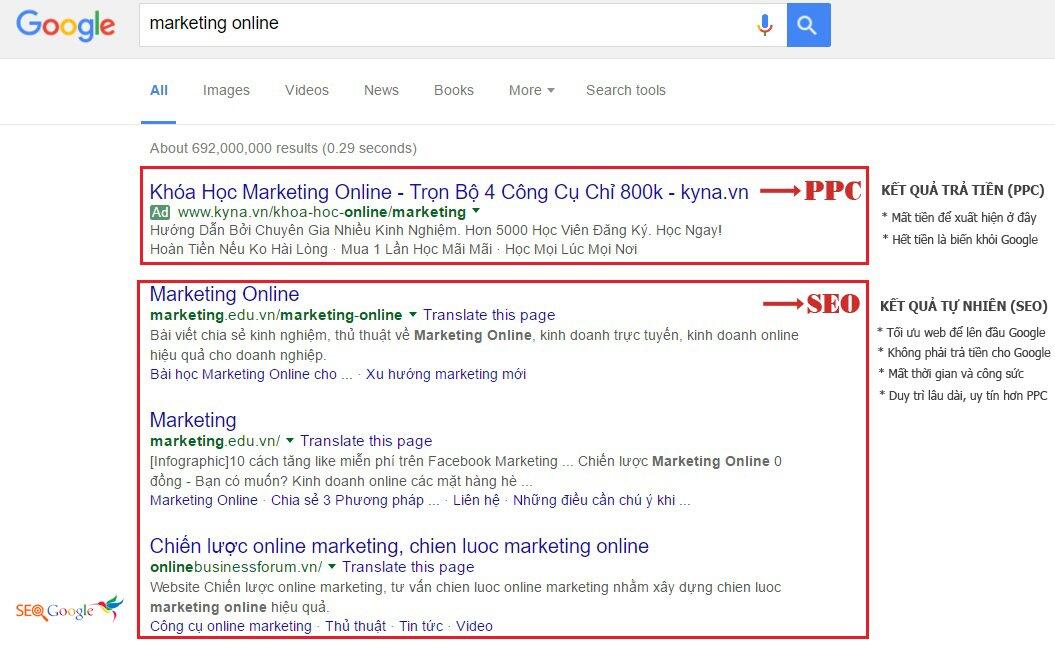Click Translate this page for marketing.edu.vn/marketing-online
The image size is (1055, 649).
point(489,315)
